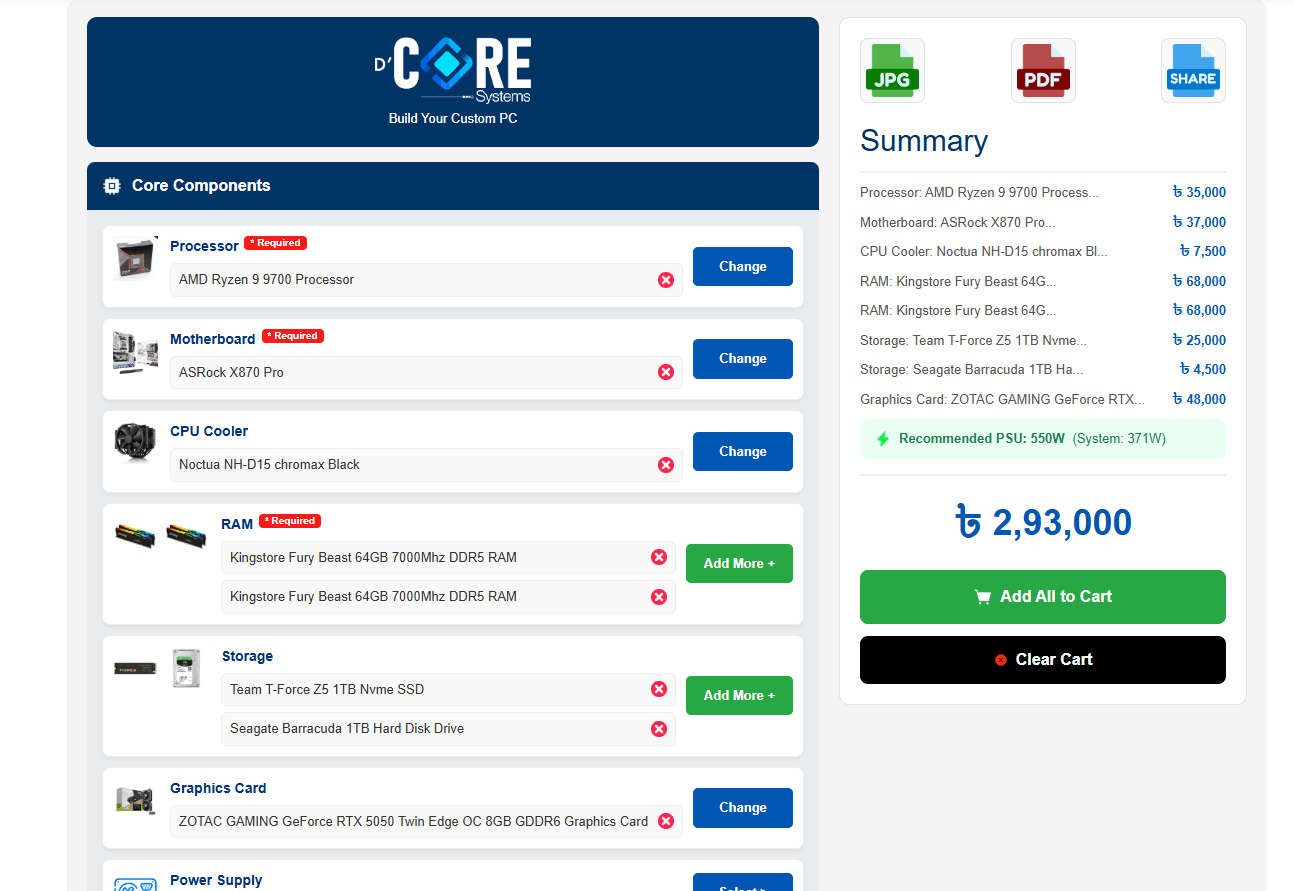
Task: Click the Seagate Barracuda 1TB Hard Disk Drive field
Action: [x=448, y=729]
